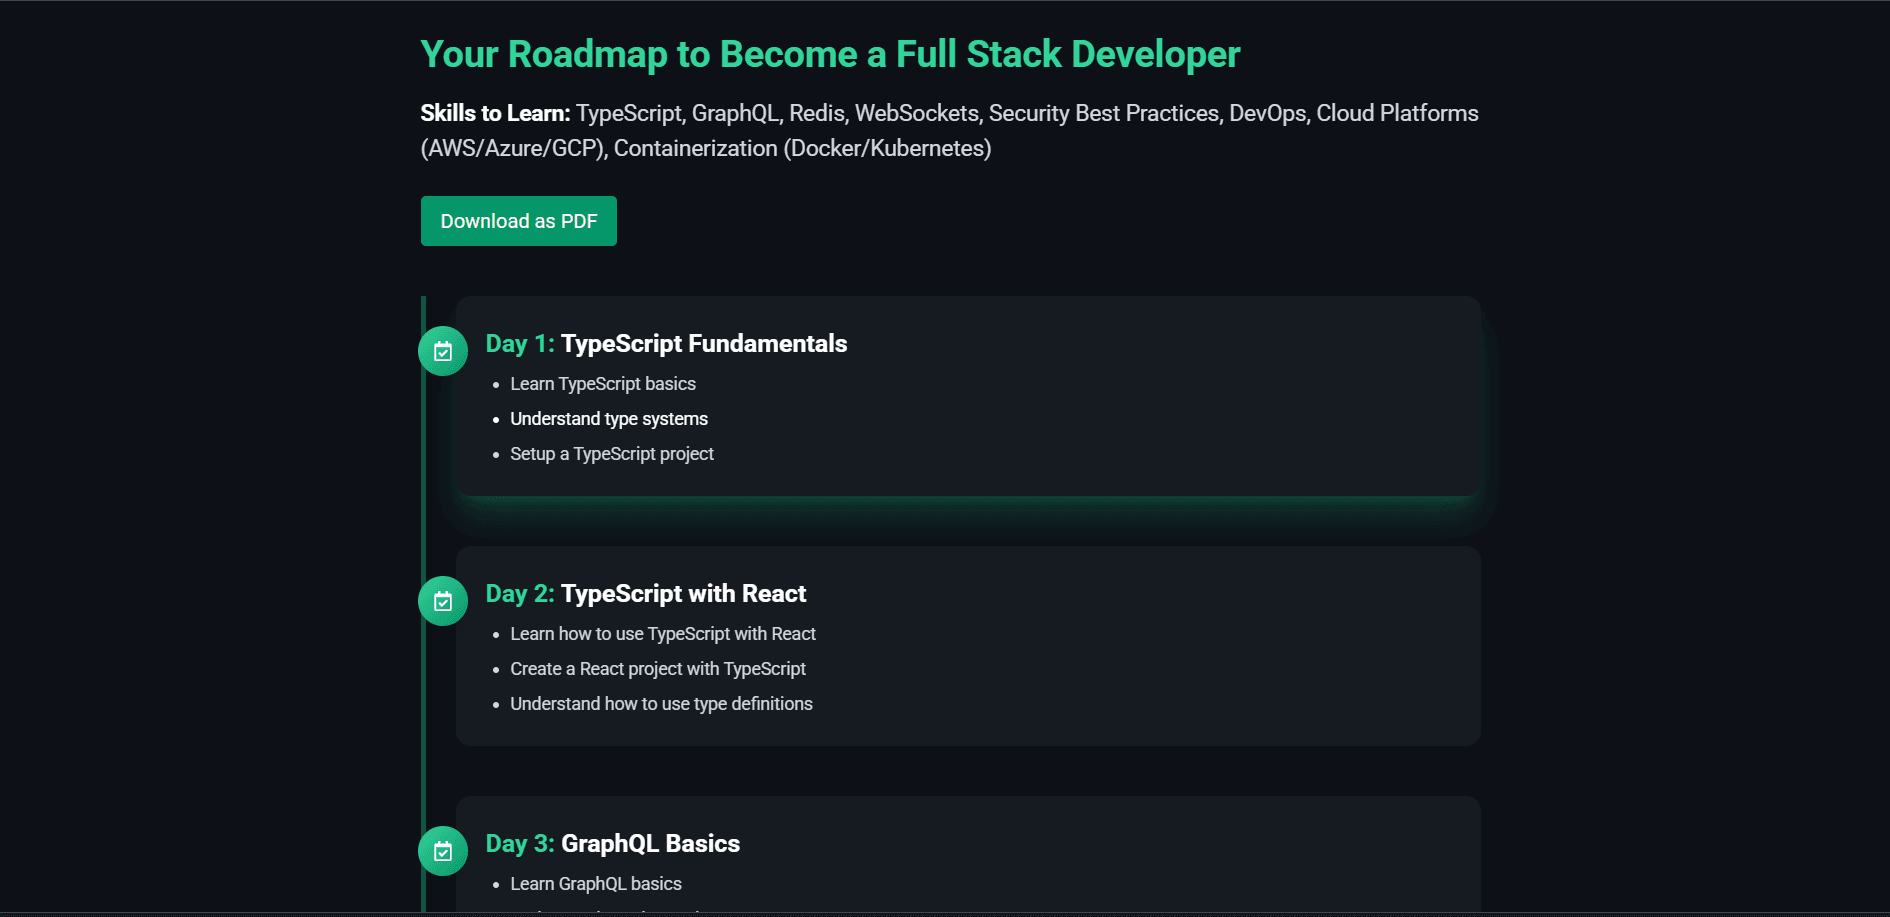
Task: Click the Day 3 calendar check icon
Action: click(x=442, y=851)
